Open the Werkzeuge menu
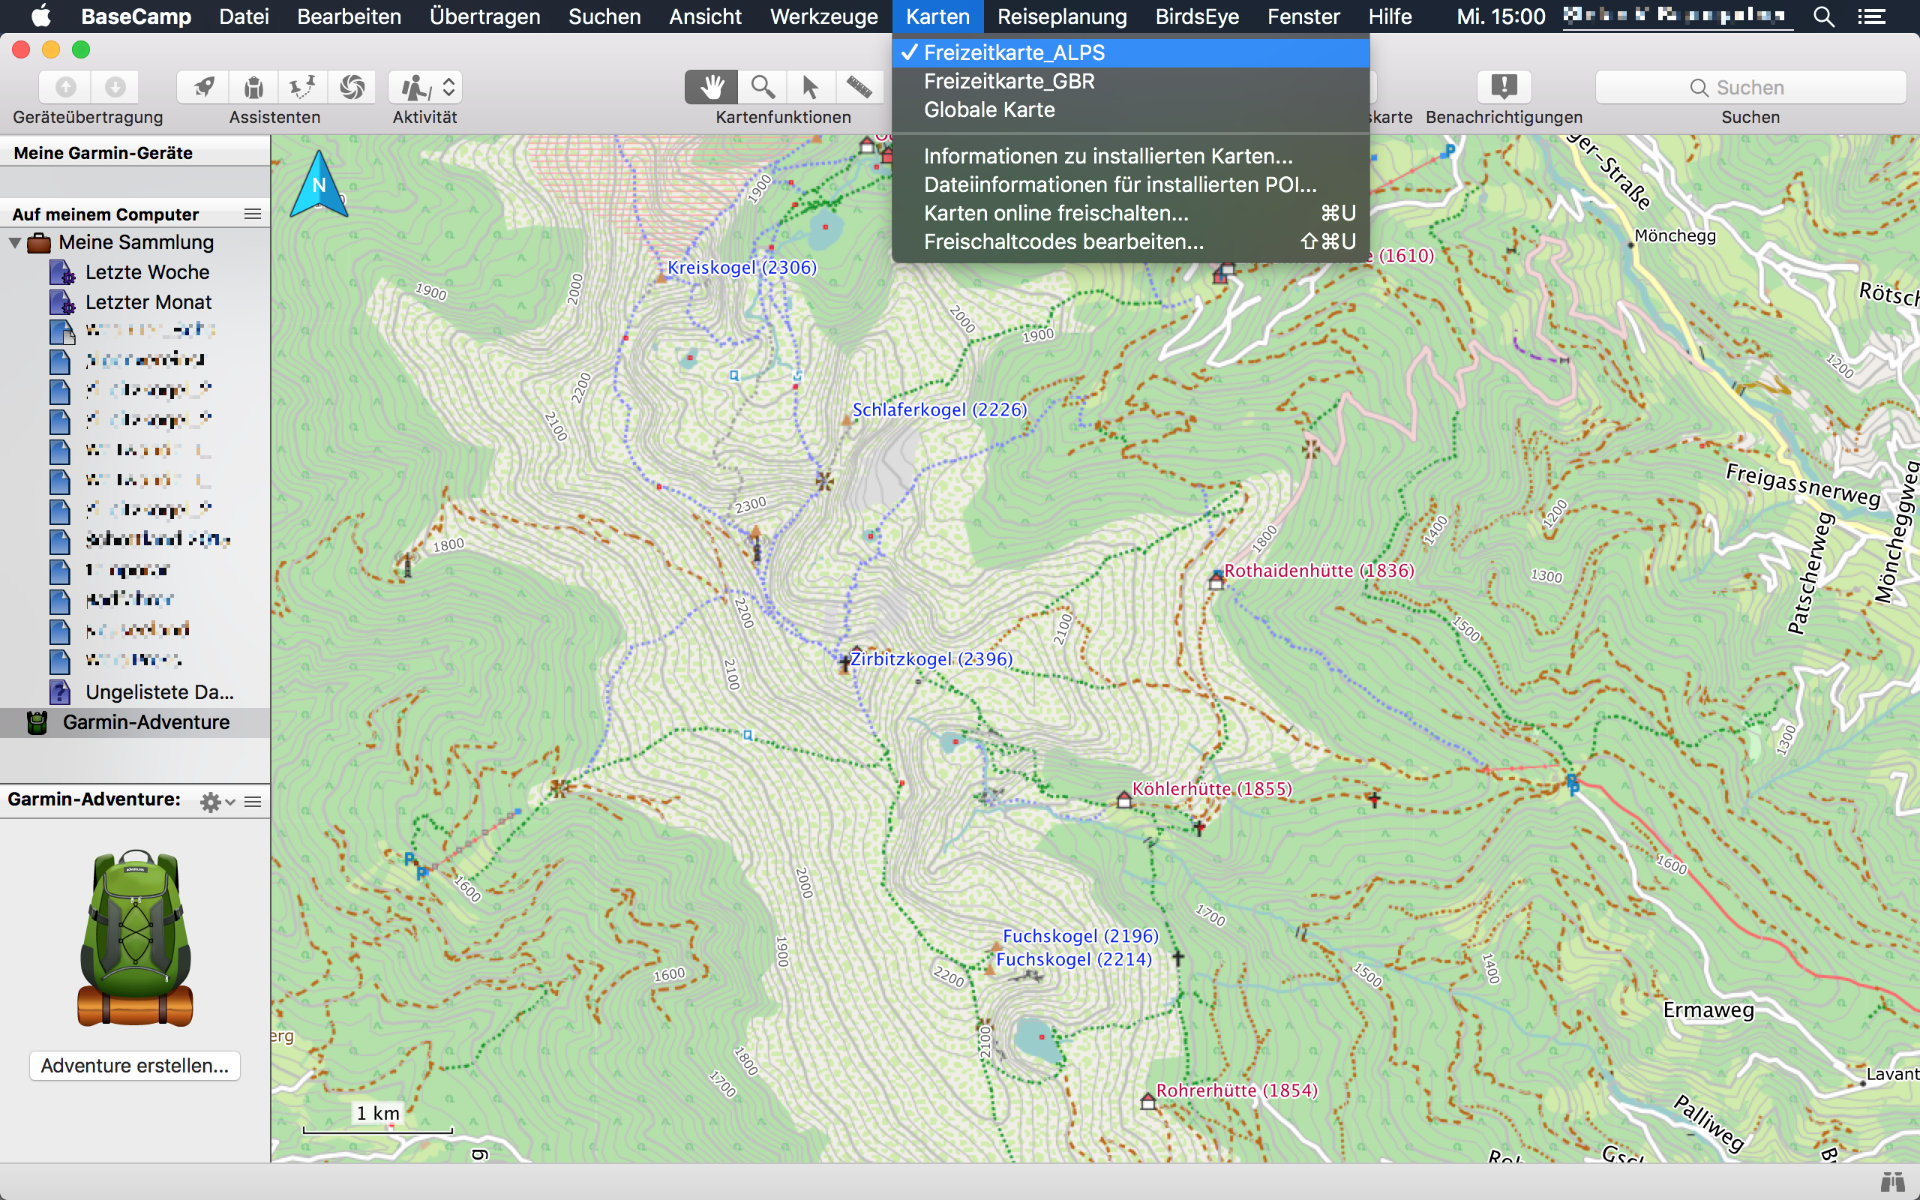The image size is (1920, 1200). point(824,16)
